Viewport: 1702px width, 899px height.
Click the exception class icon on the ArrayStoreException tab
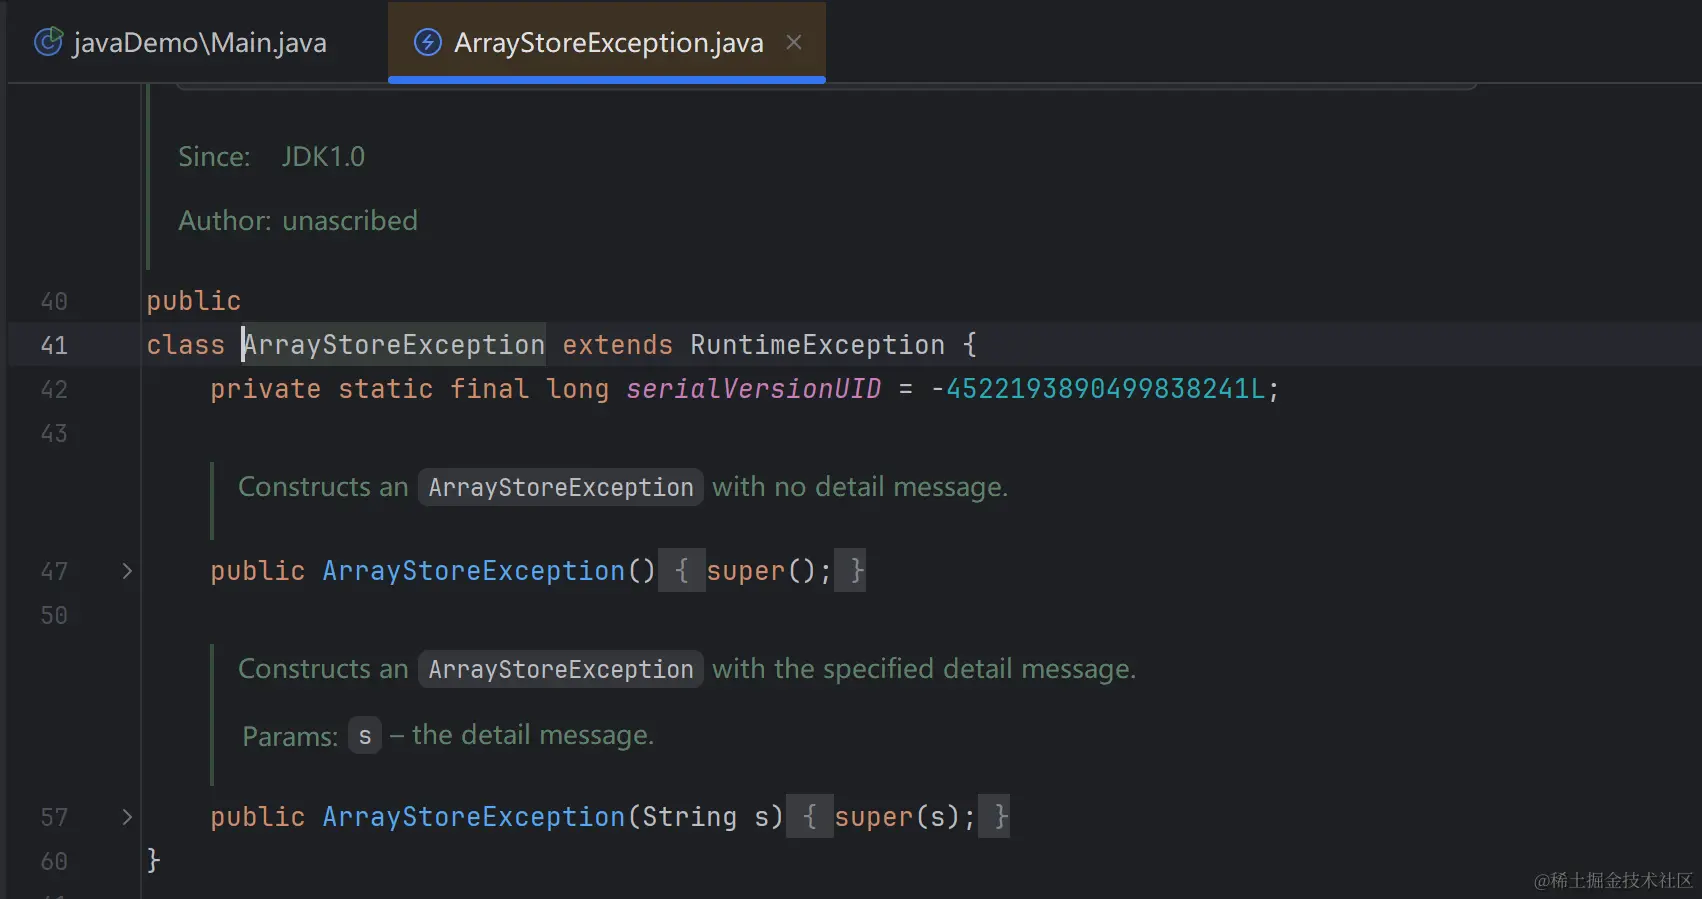tap(428, 42)
